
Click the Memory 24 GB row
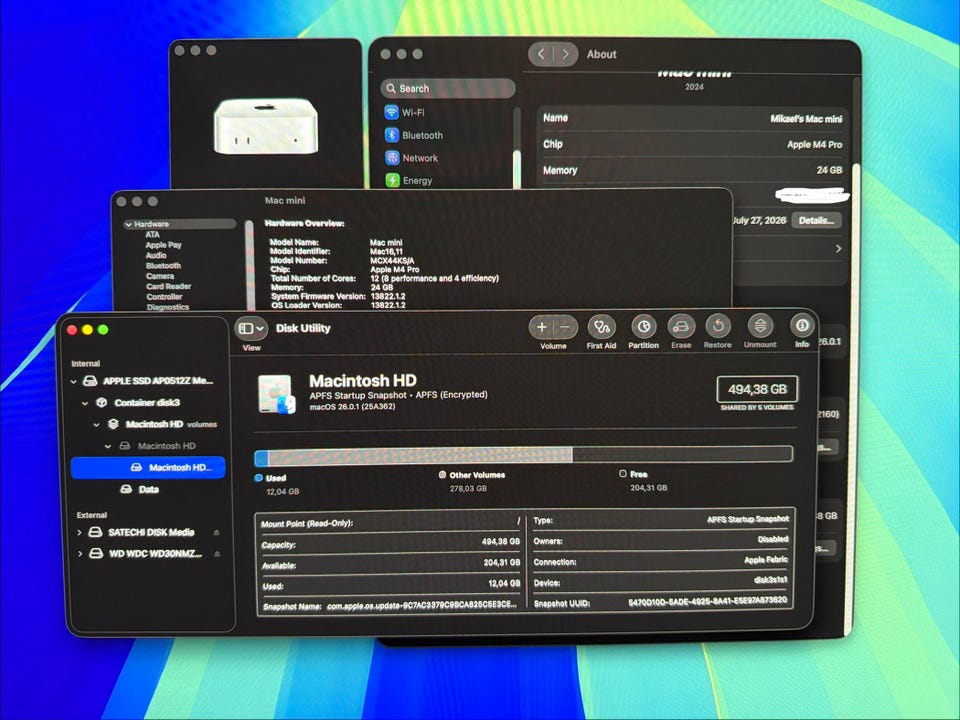tap(692, 170)
